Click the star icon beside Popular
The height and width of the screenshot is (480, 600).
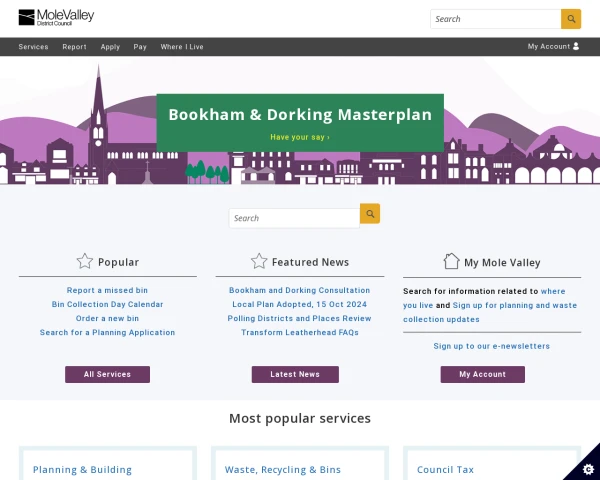[x=85, y=261]
